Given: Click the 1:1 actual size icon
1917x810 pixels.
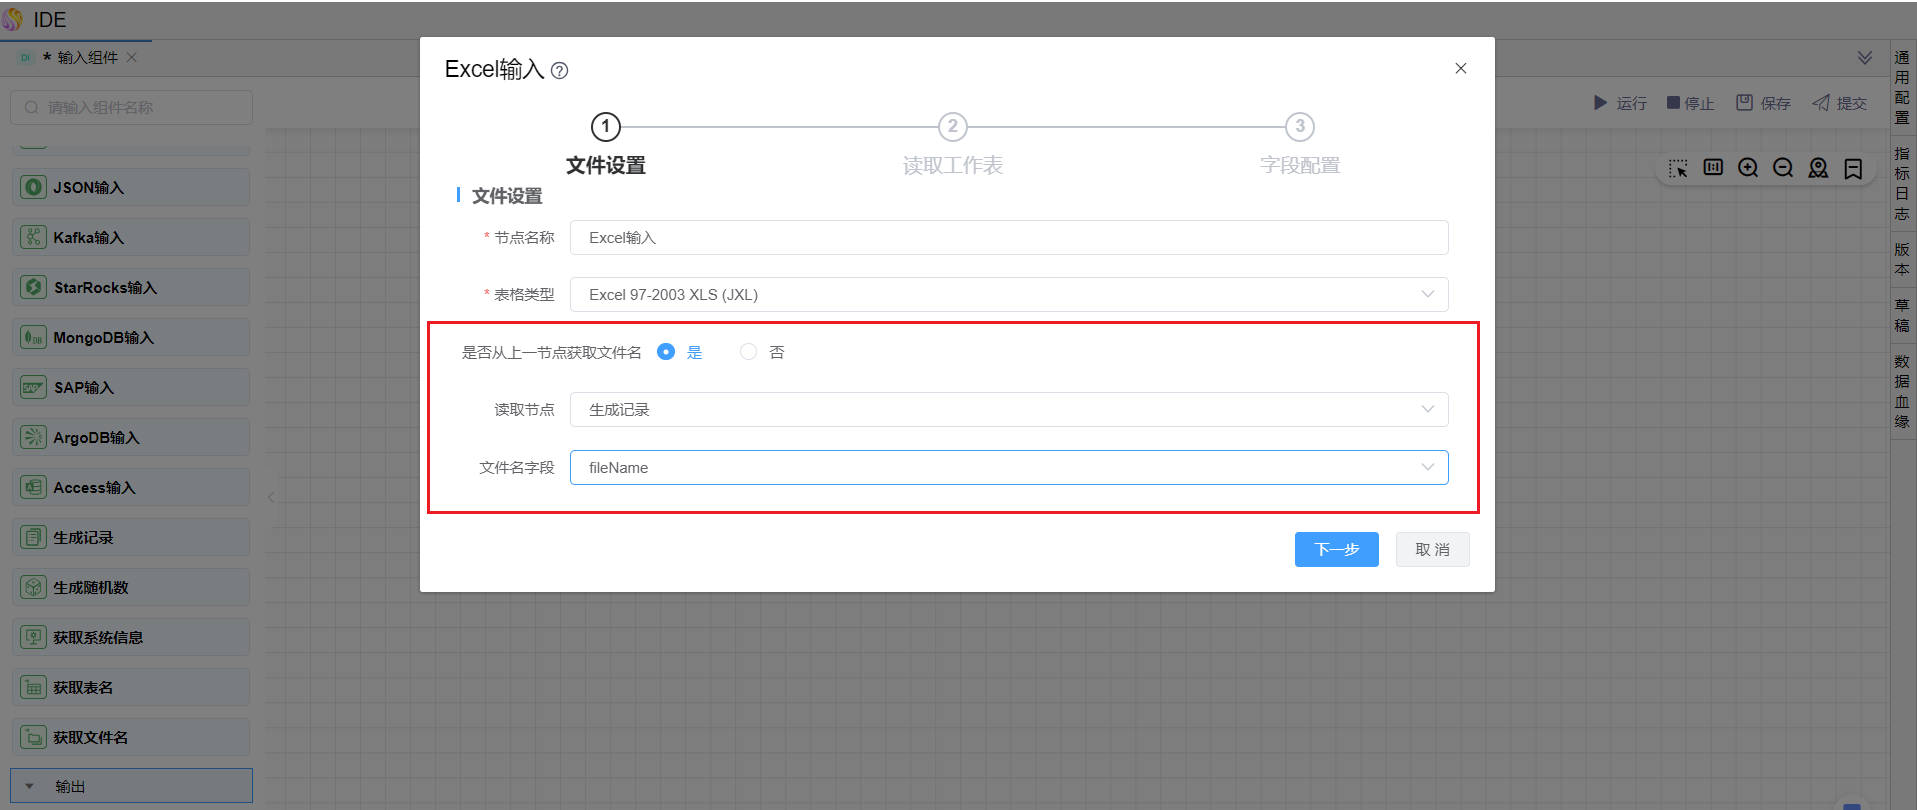Looking at the screenshot, I should pos(1713,168).
